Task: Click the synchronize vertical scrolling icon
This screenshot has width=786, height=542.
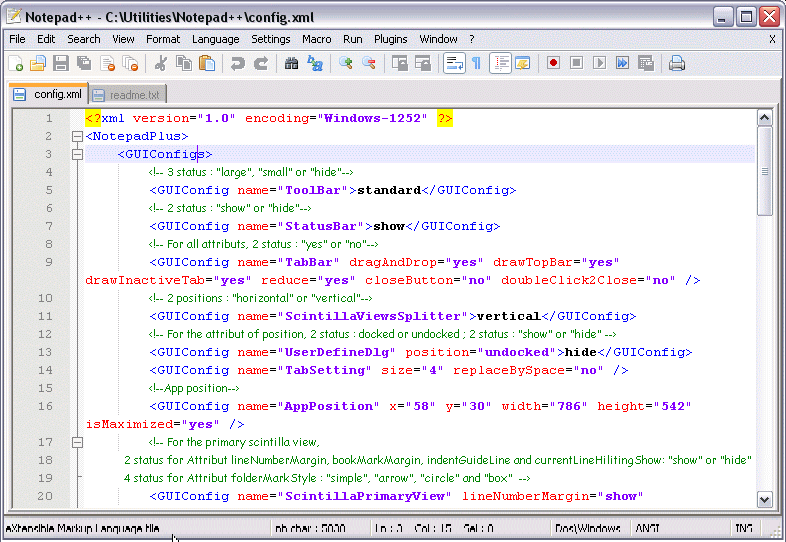Action: point(400,64)
